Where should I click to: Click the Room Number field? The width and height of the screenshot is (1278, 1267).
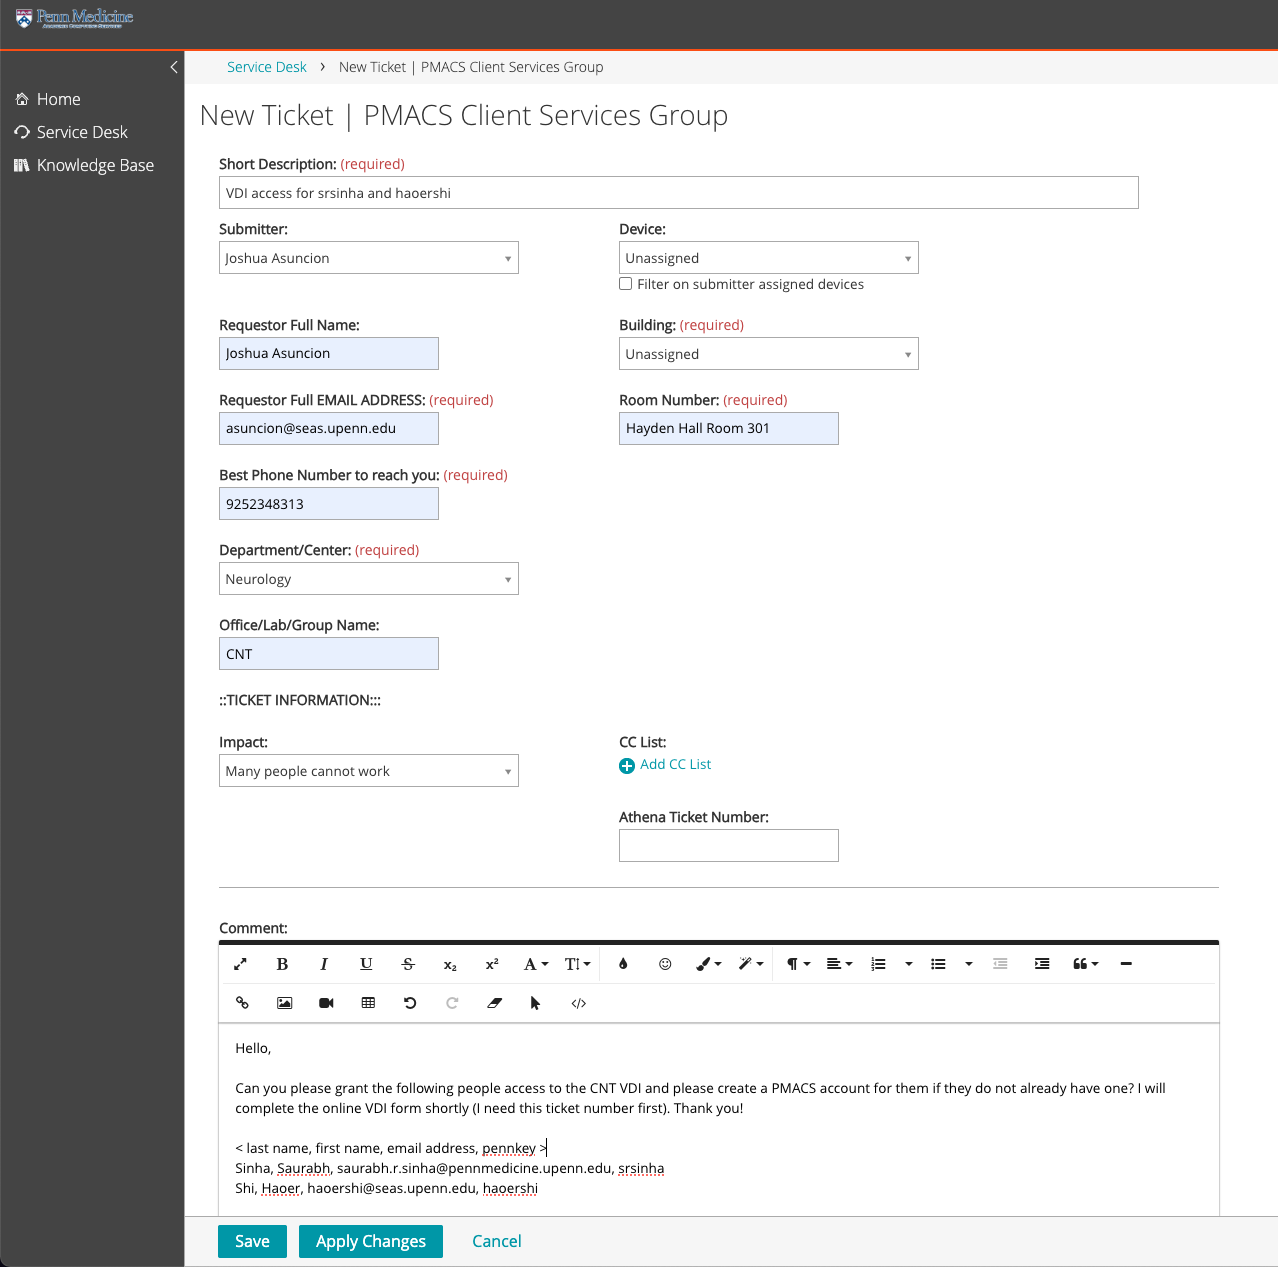[x=729, y=428]
